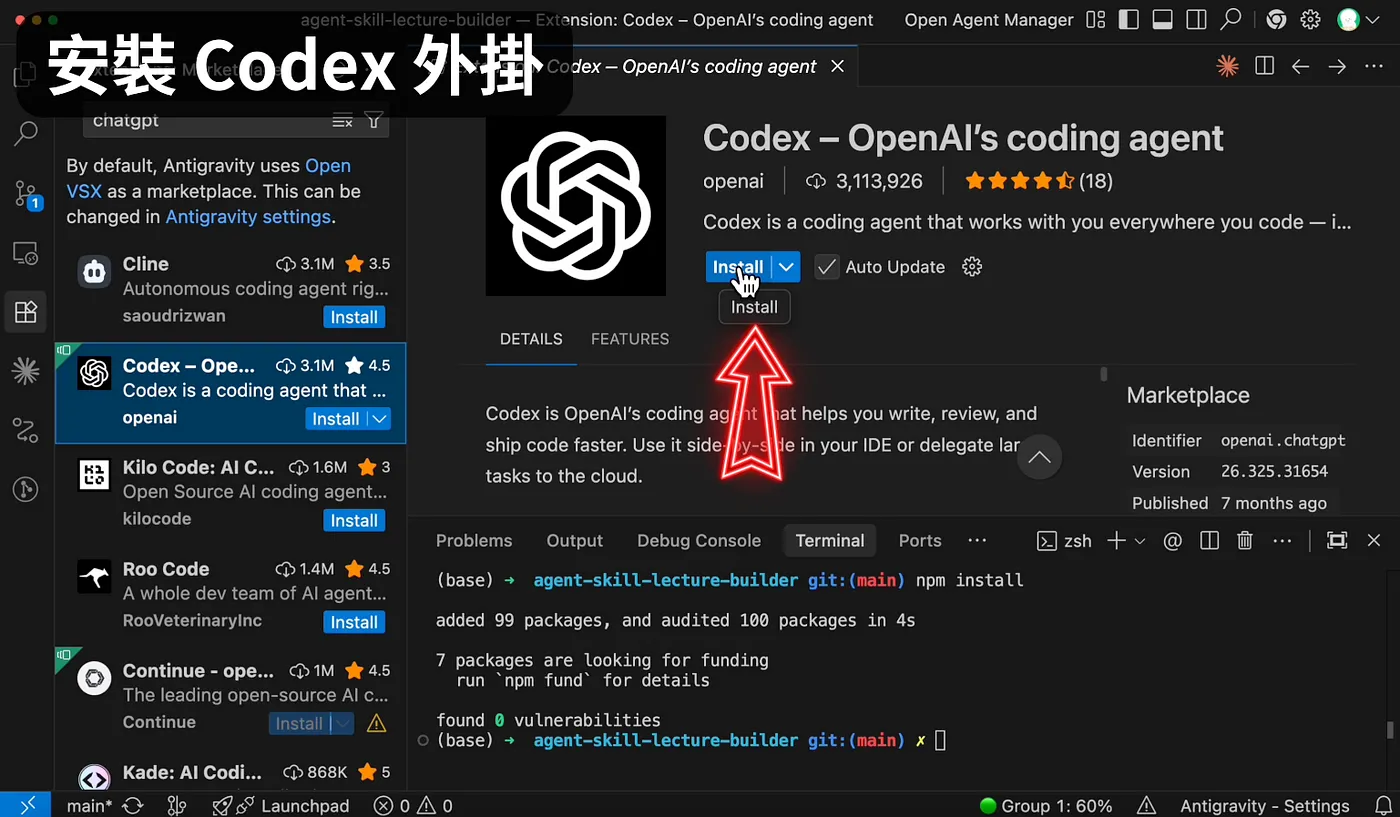Switch to the Problems panel tab
Viewport: 1400px width, 817px height.
(474, 541)
